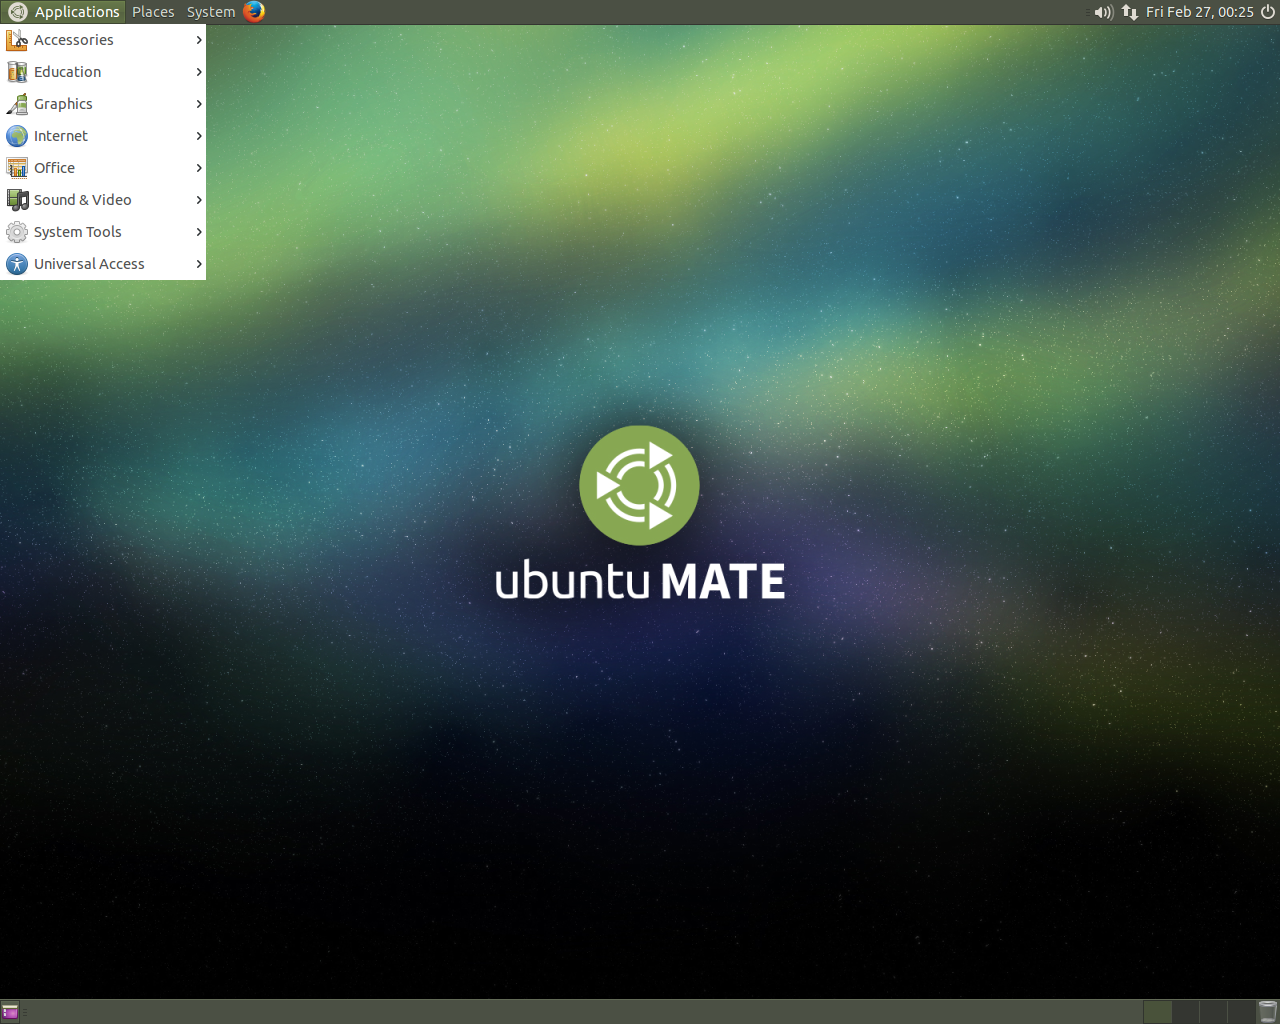The width and height of the screenshot is (1280, 1024).
Task: Expand the Universal Access submenu arrow
Action: tap(199, 264)
